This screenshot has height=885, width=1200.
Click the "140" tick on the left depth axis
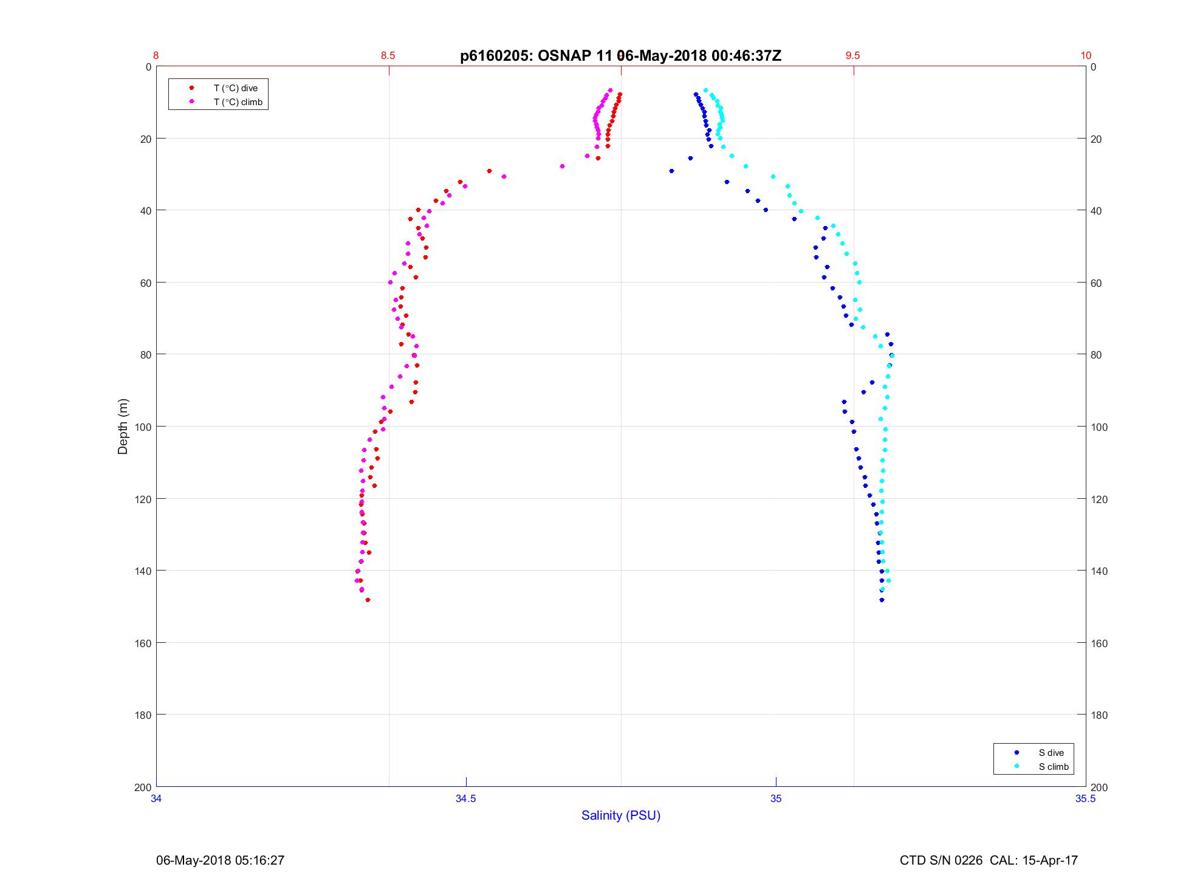click(x=143, y=571)
